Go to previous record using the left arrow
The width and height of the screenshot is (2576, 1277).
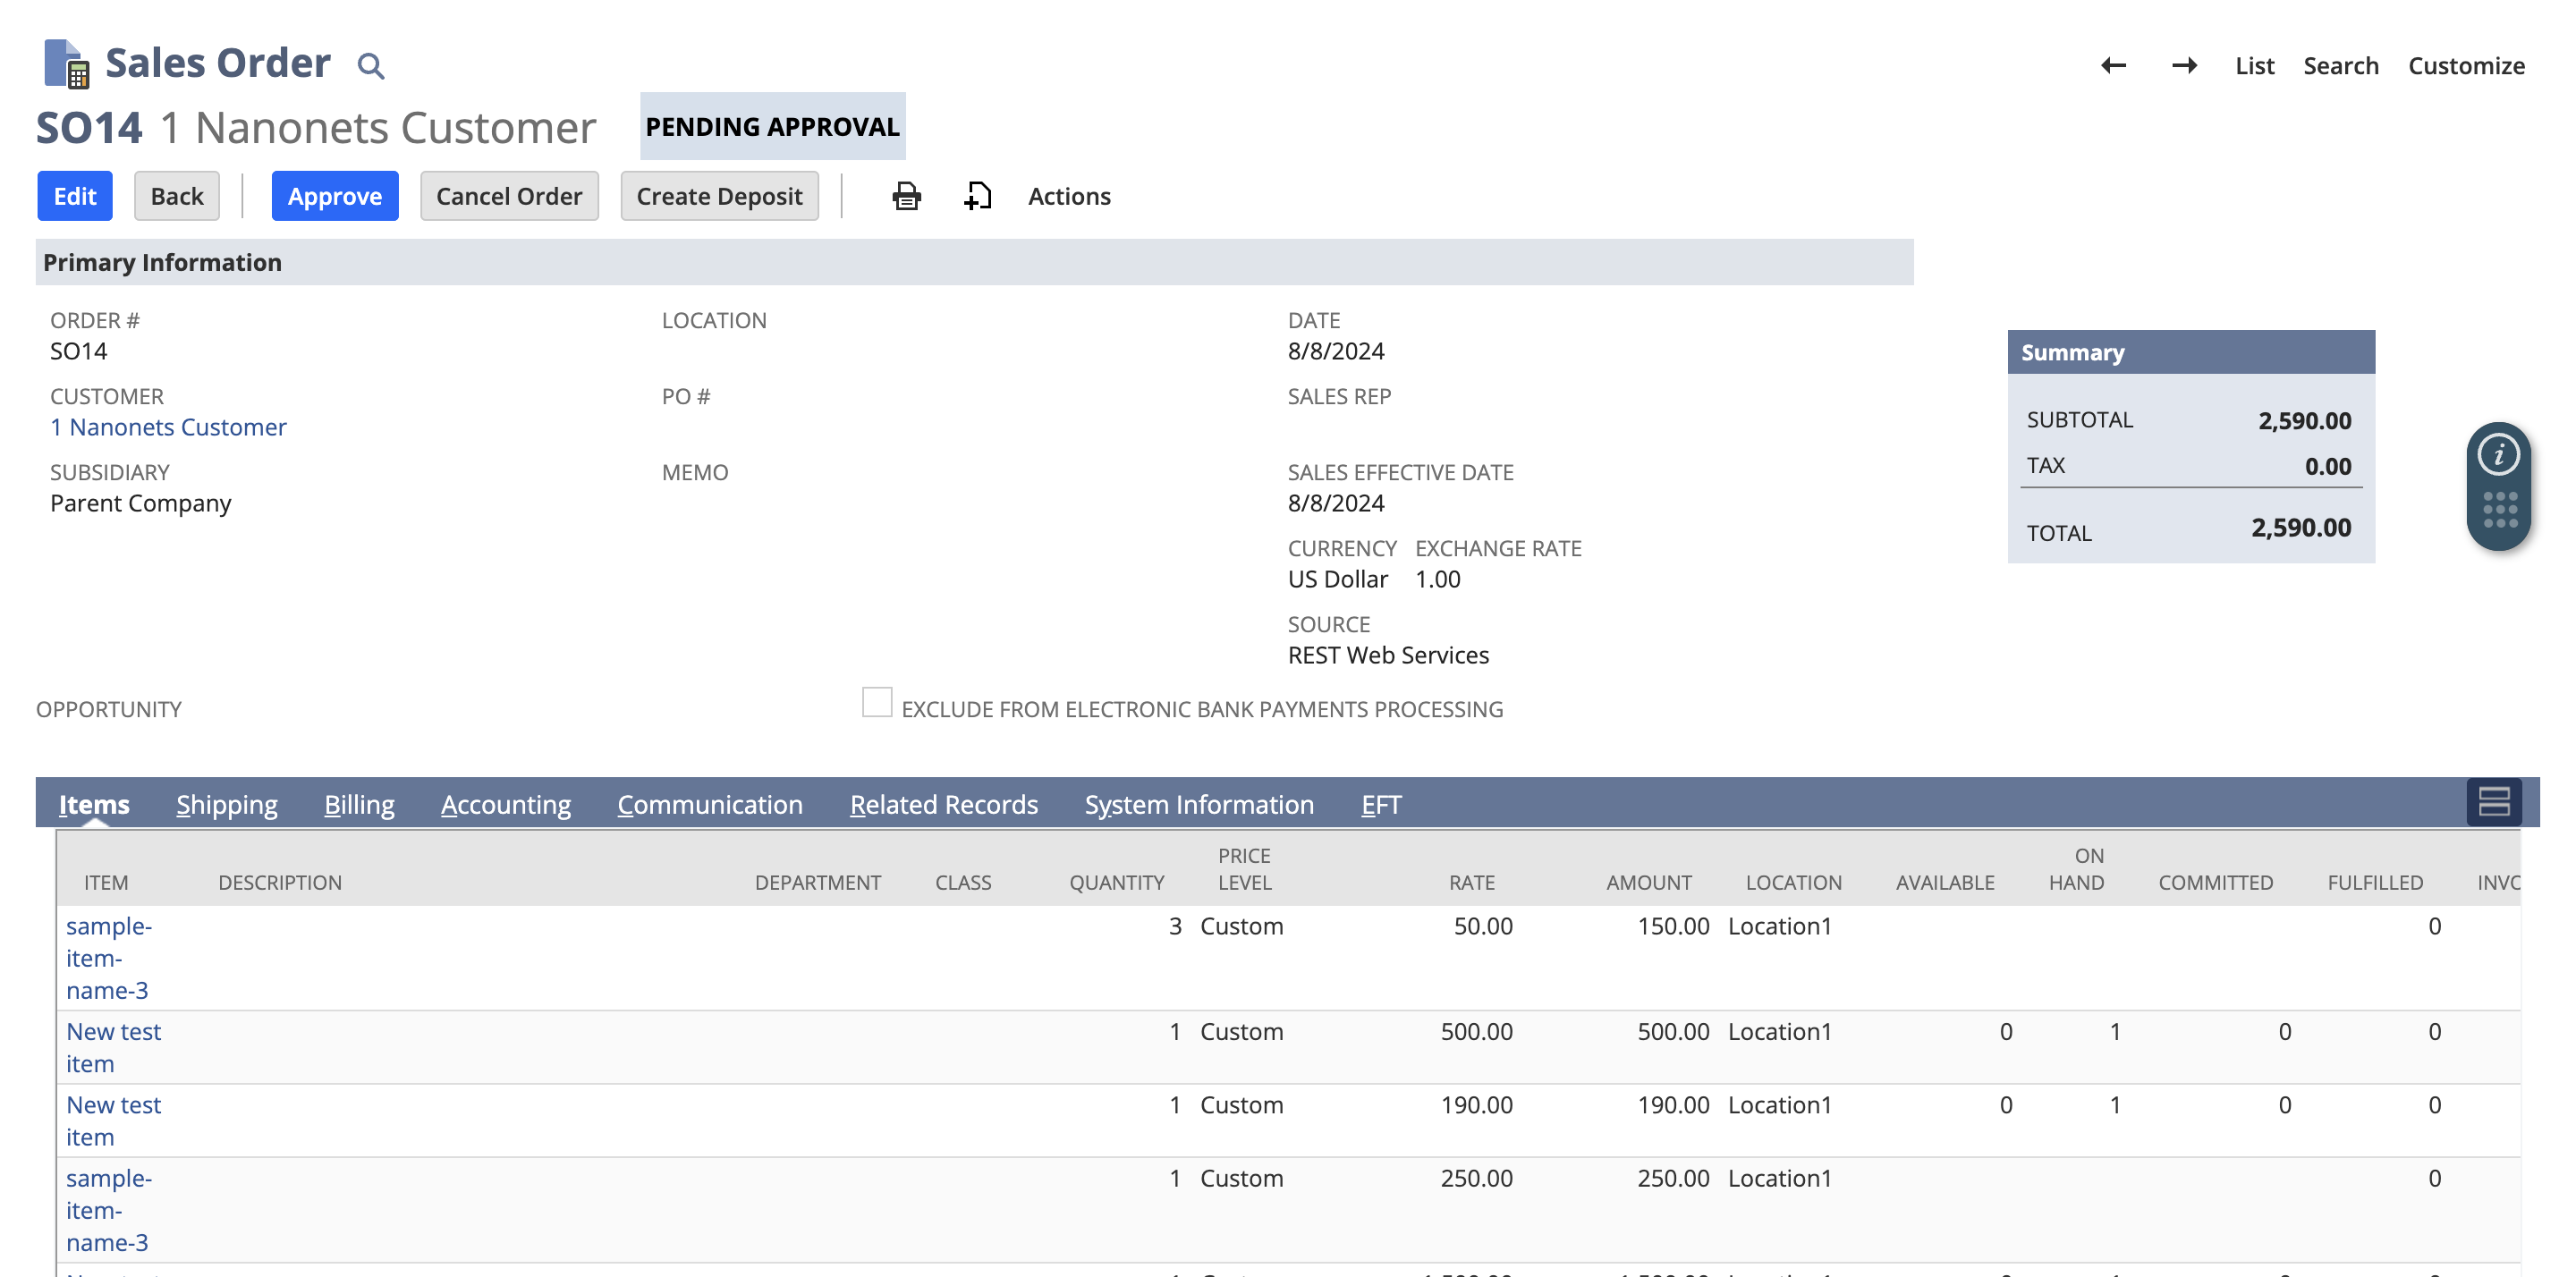pos(2112,65)
